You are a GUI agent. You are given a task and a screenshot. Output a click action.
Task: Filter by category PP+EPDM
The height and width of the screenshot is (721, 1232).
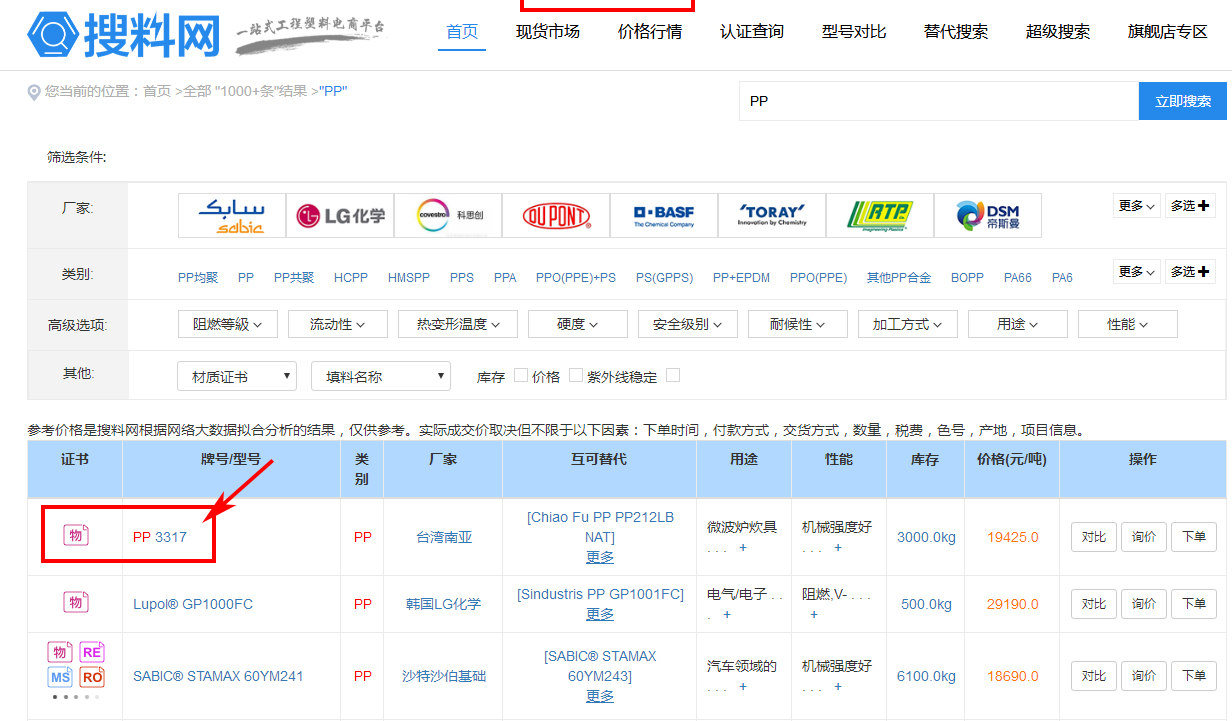click(x=741, y=277)
